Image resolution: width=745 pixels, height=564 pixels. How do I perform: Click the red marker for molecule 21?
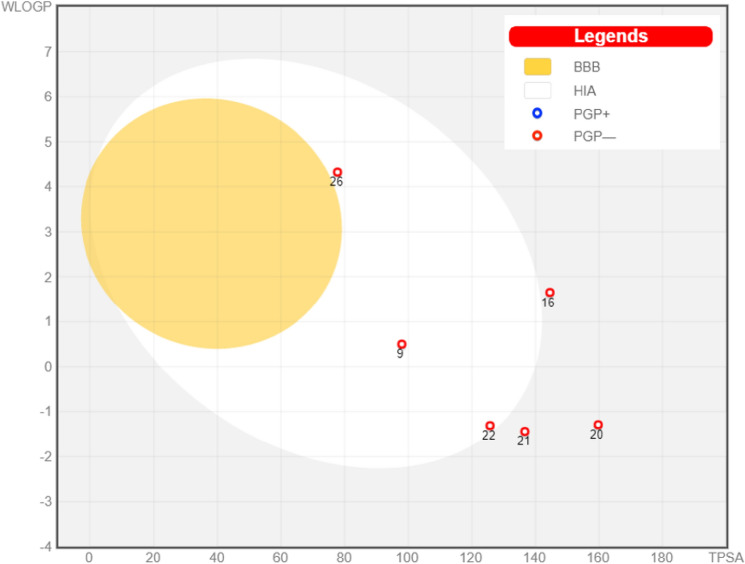click(524, 431)
